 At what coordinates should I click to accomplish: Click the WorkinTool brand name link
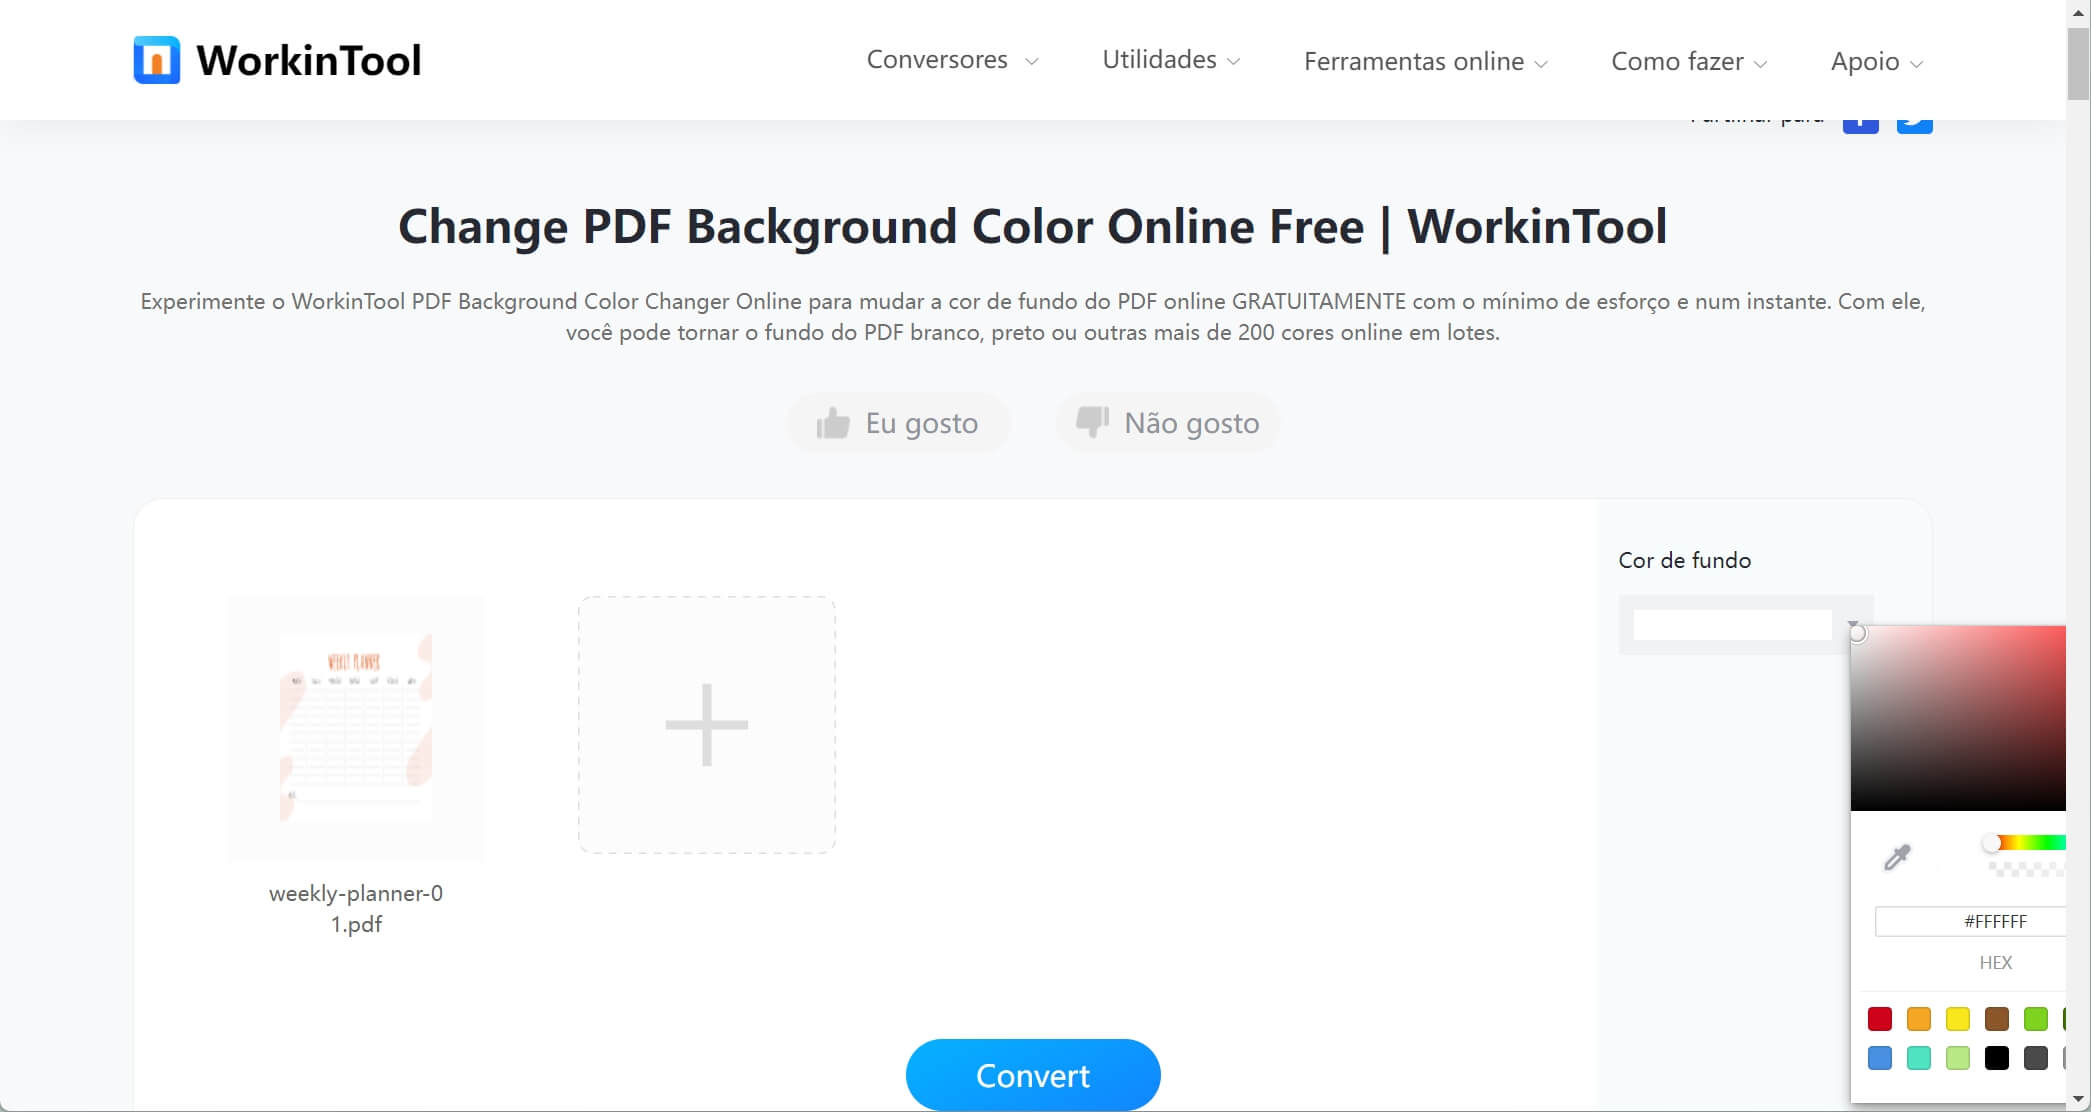pos(309,60)
